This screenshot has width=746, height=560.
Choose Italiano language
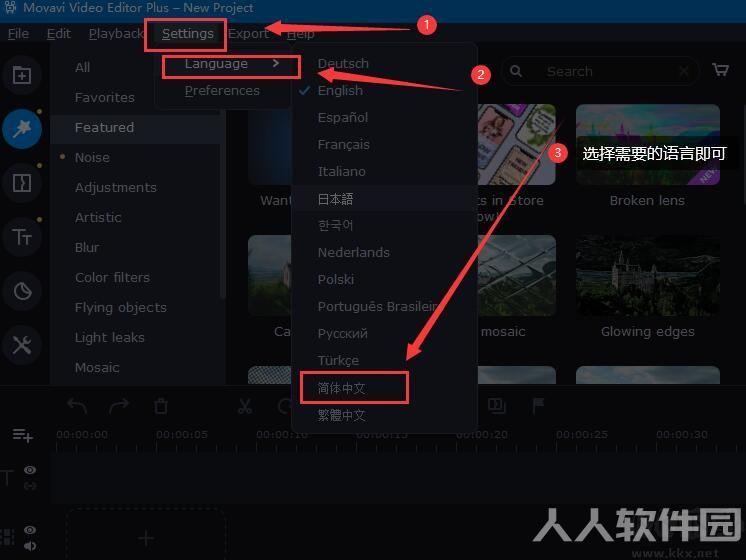point(384,171)
